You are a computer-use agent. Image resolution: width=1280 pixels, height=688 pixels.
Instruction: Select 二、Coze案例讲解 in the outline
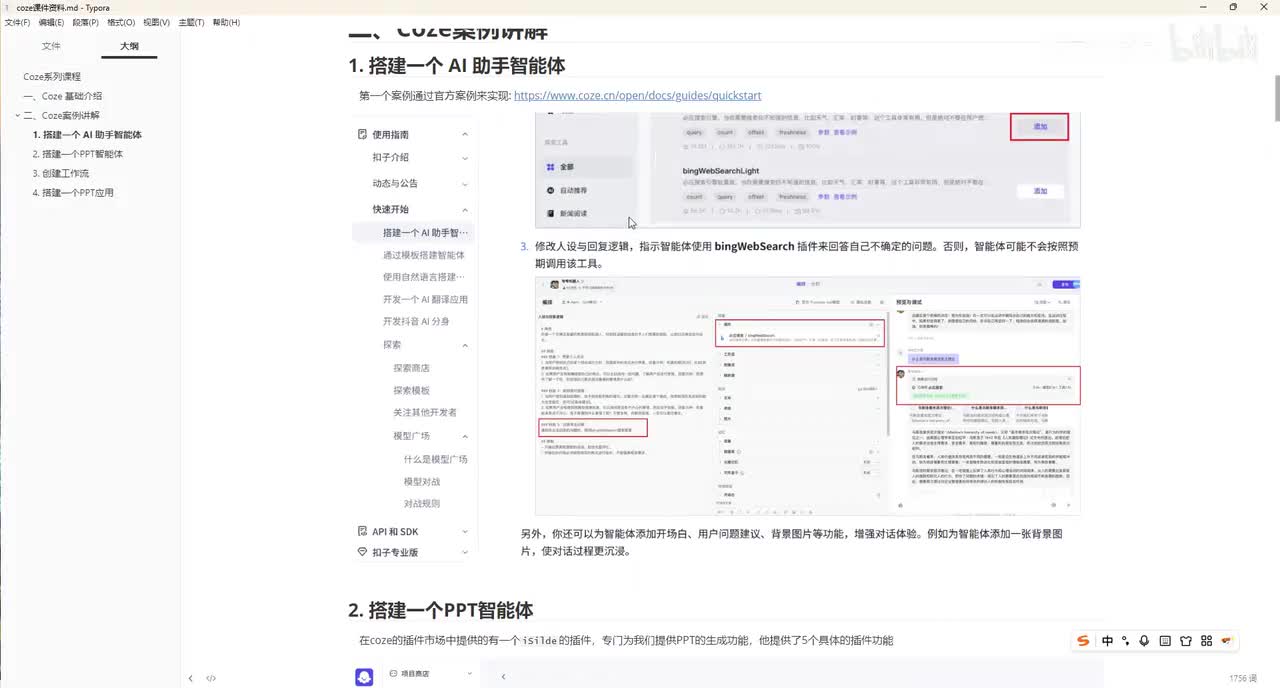point(62,115)
